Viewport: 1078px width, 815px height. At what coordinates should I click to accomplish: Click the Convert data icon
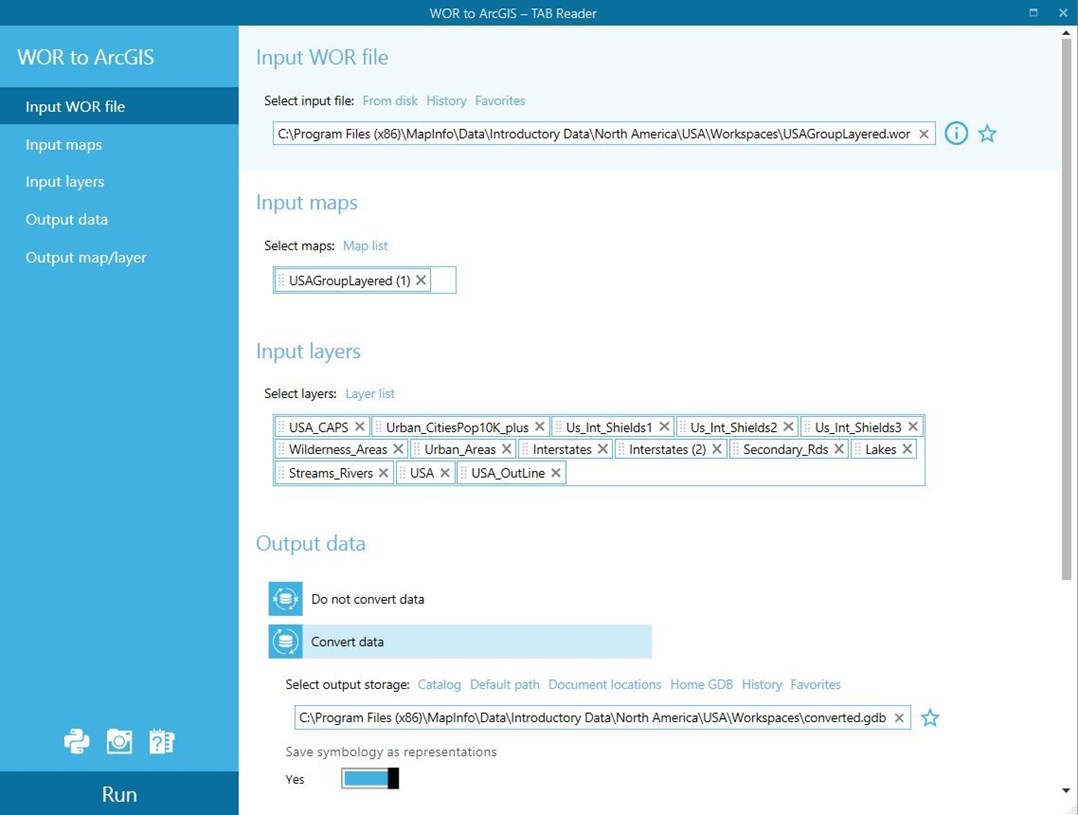[x=285, y=642]
